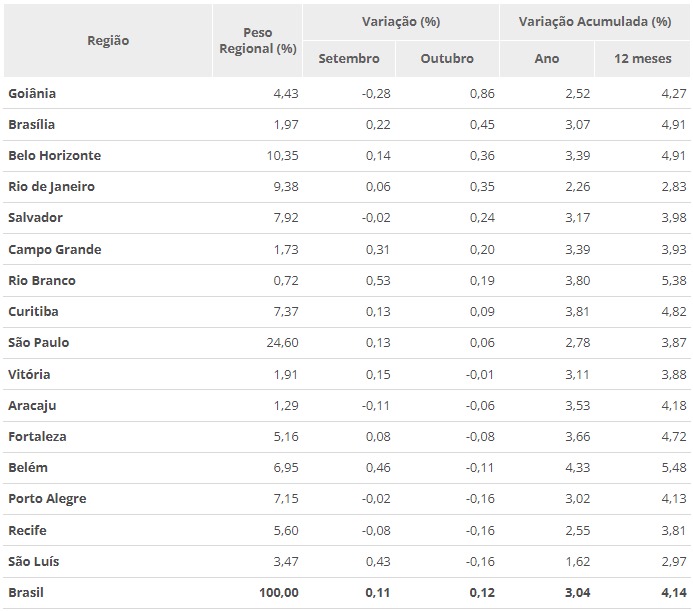
Task: Click the Outubro column header
Action: [x=447, y=59]
